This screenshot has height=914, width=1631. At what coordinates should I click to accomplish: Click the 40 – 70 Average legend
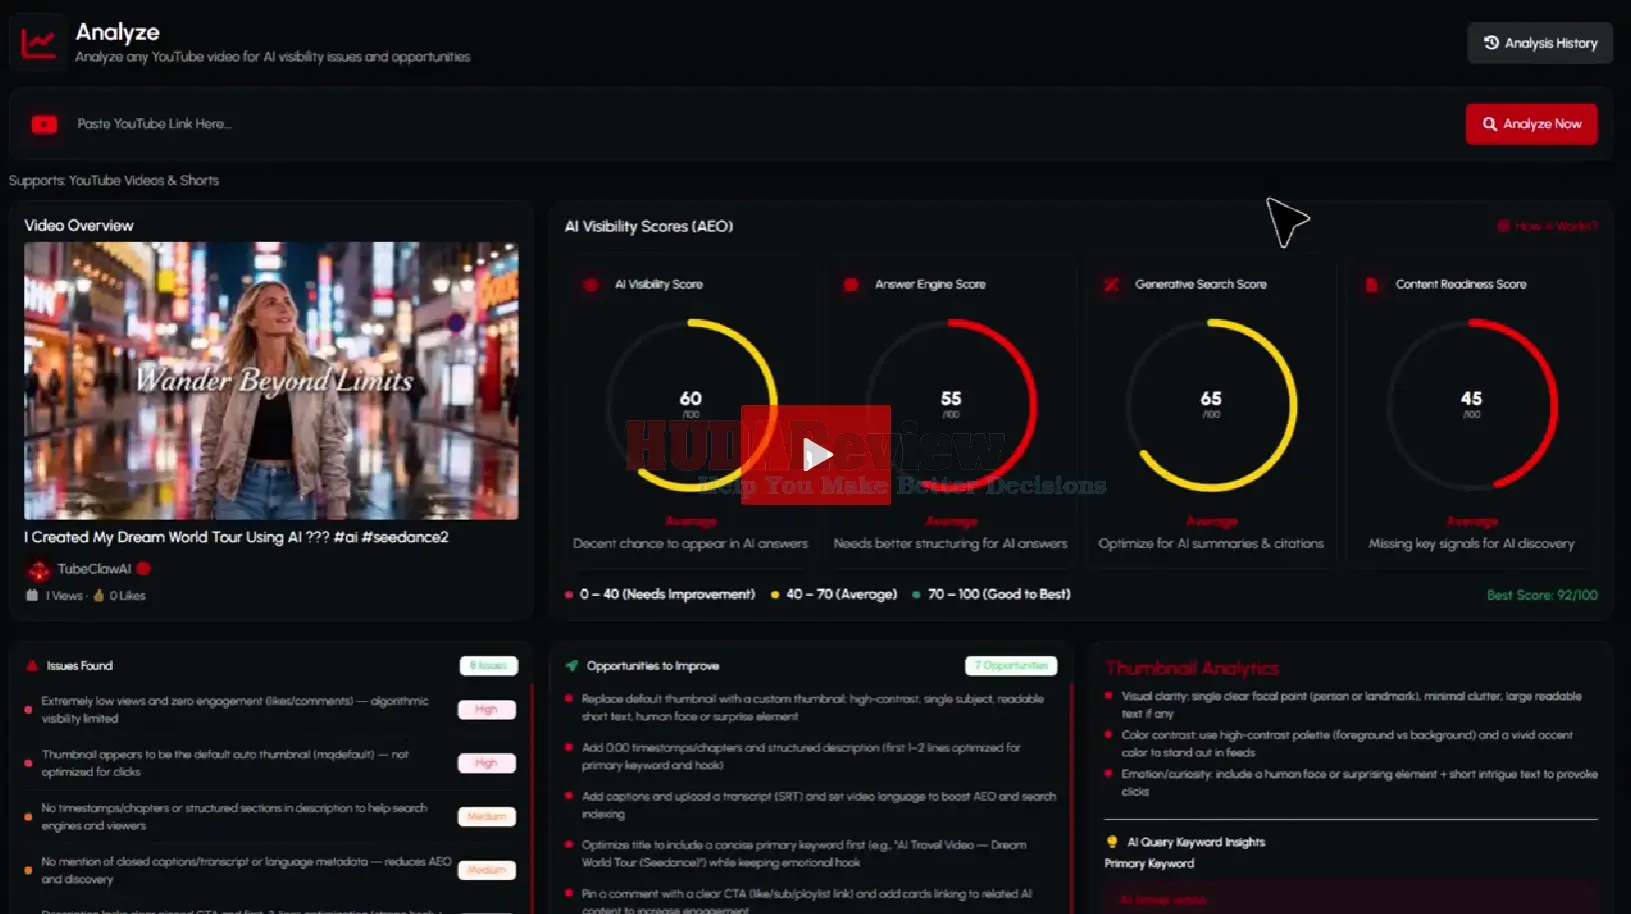tap(834, 594)
